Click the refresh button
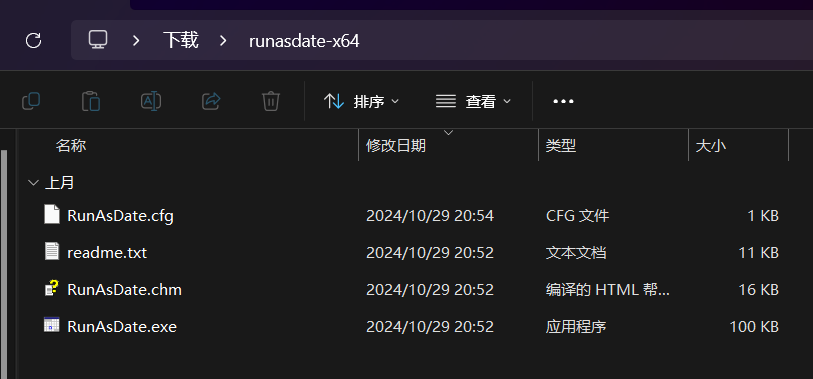 pos(34,40)
